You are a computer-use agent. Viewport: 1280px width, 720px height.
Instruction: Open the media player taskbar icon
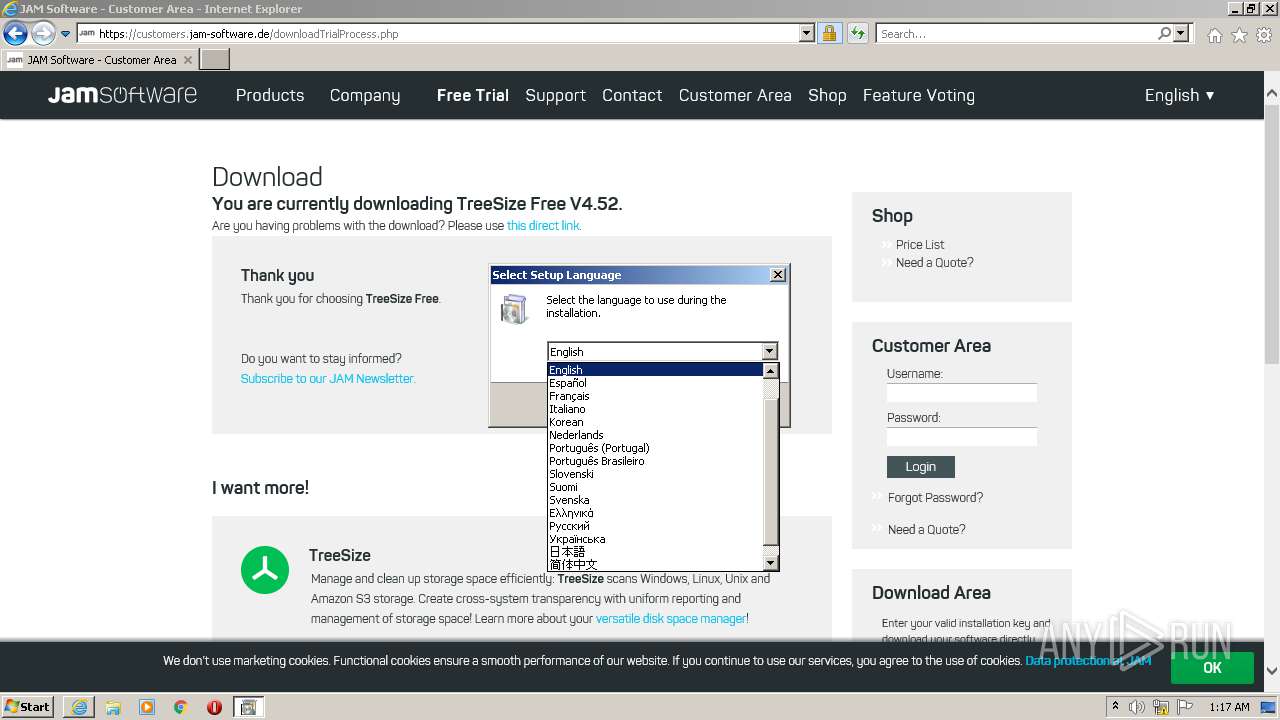click(x=147, y=707)
